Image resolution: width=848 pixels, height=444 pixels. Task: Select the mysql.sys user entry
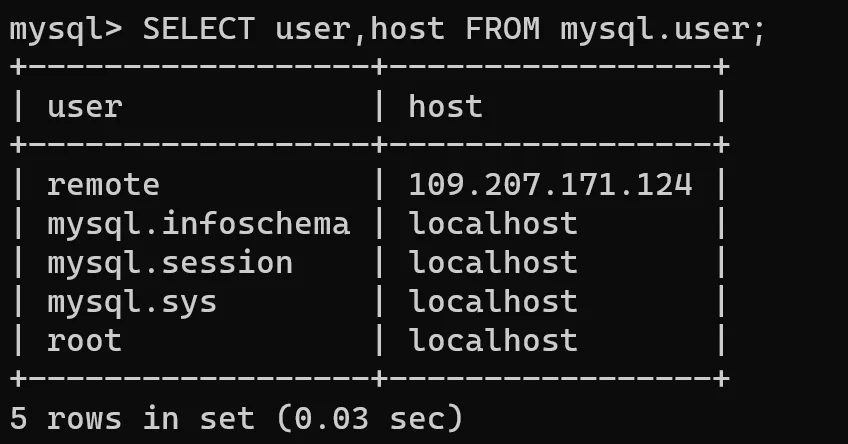[131, 301]
